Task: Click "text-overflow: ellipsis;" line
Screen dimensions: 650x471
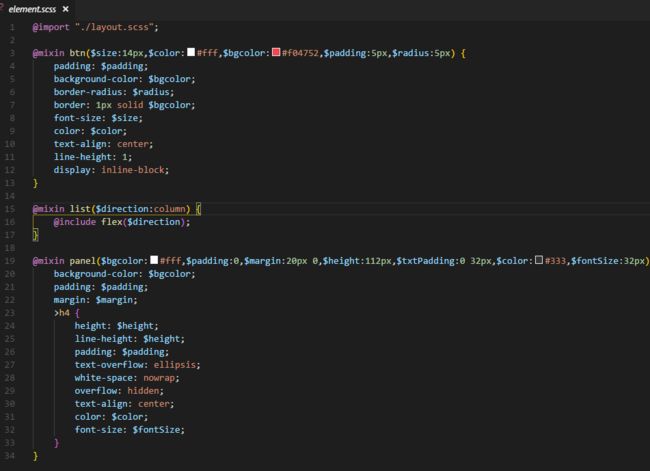Action: click(138, 365)
